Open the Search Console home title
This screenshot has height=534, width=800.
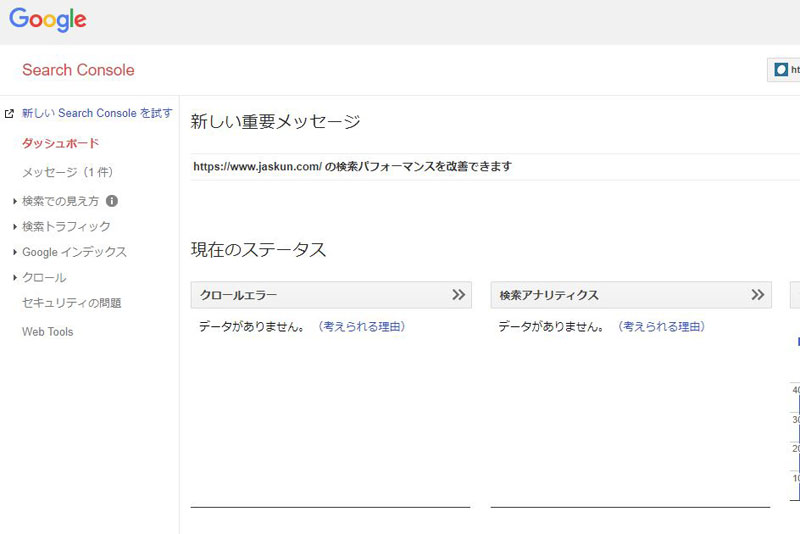coord(78,70)
